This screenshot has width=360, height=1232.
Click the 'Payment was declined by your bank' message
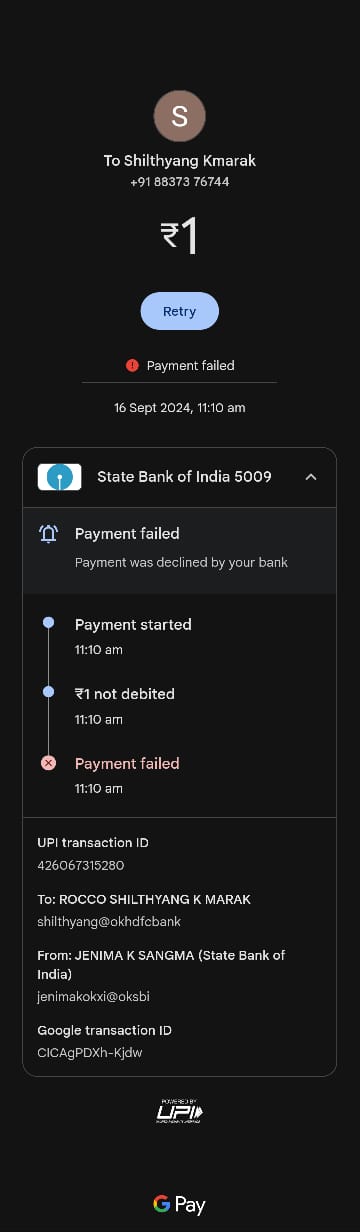(181, 563)
